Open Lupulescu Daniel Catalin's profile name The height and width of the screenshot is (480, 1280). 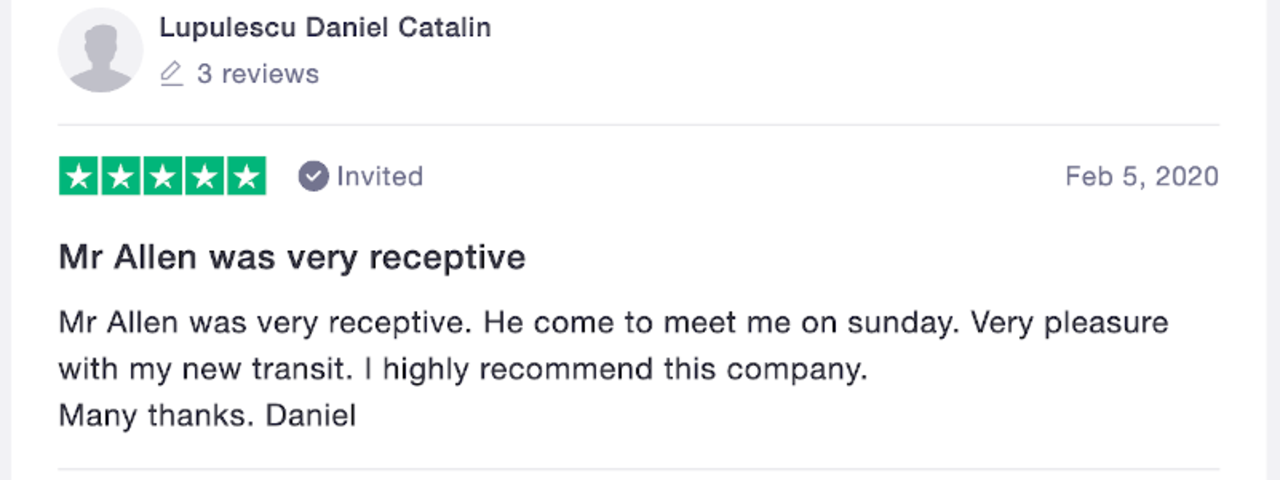point(325,28)
